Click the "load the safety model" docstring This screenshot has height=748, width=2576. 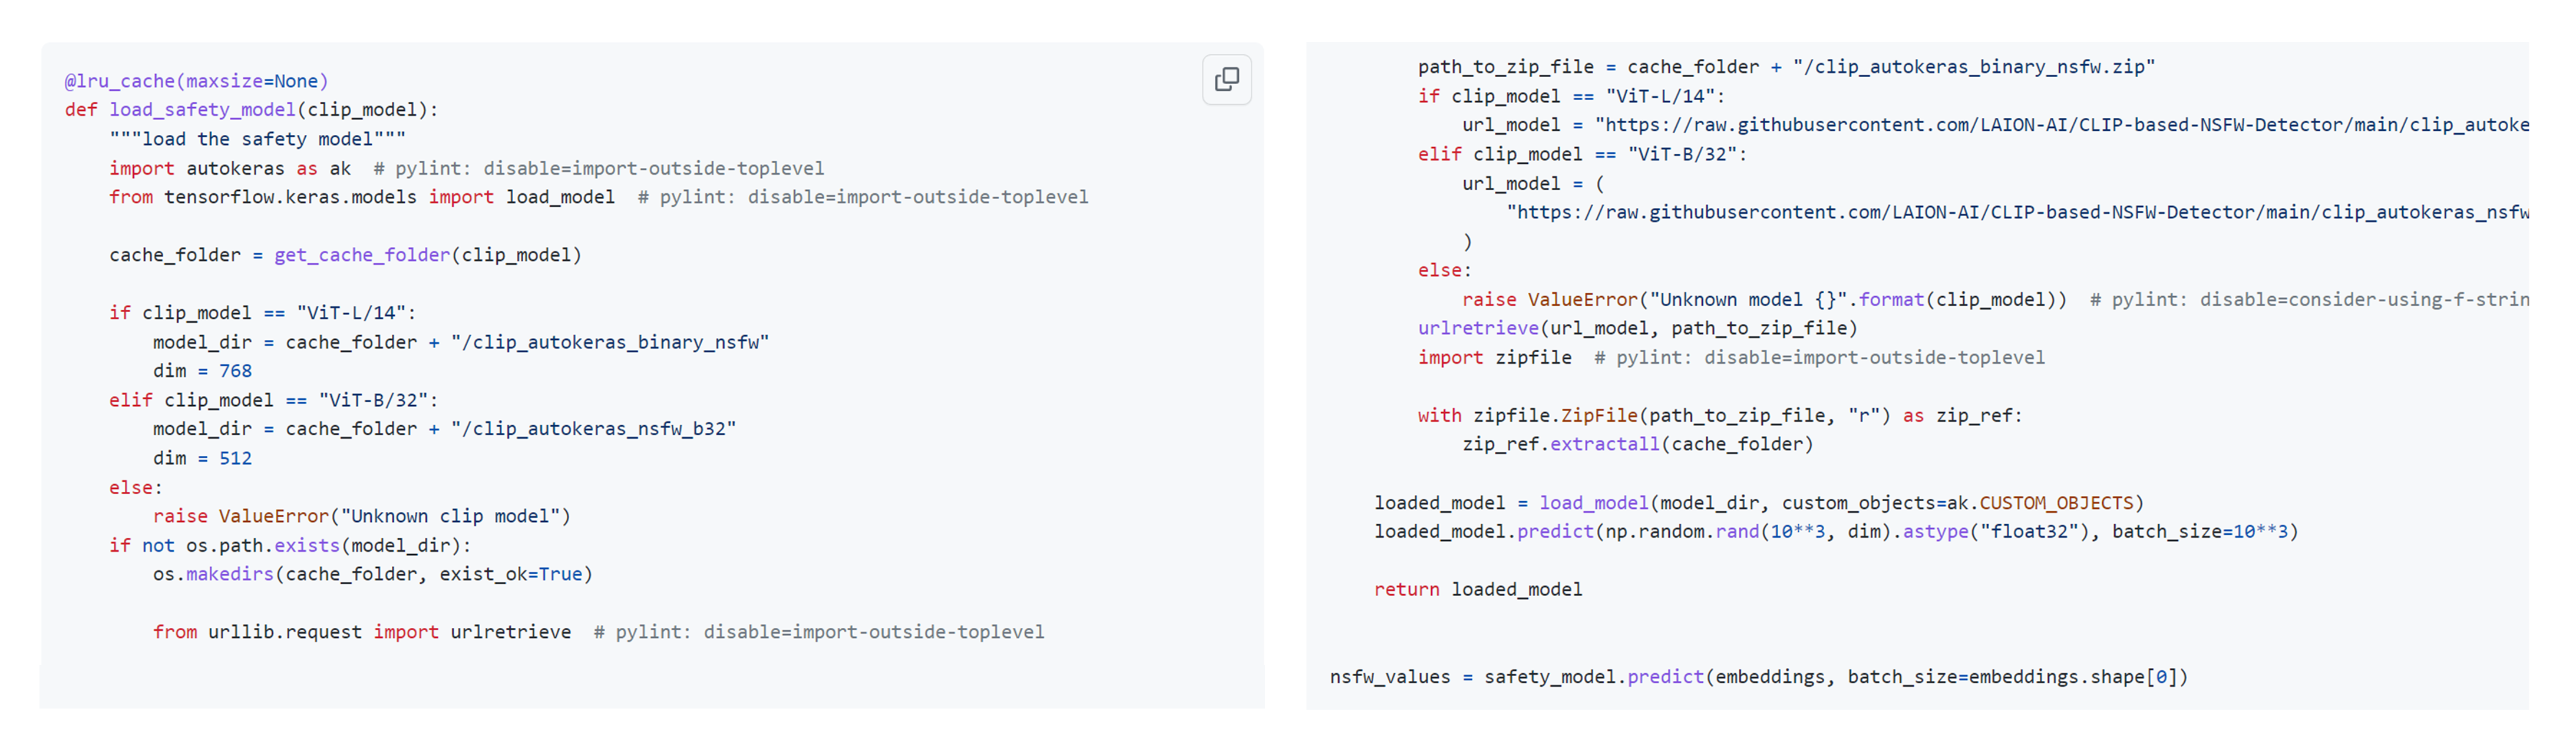257,139
